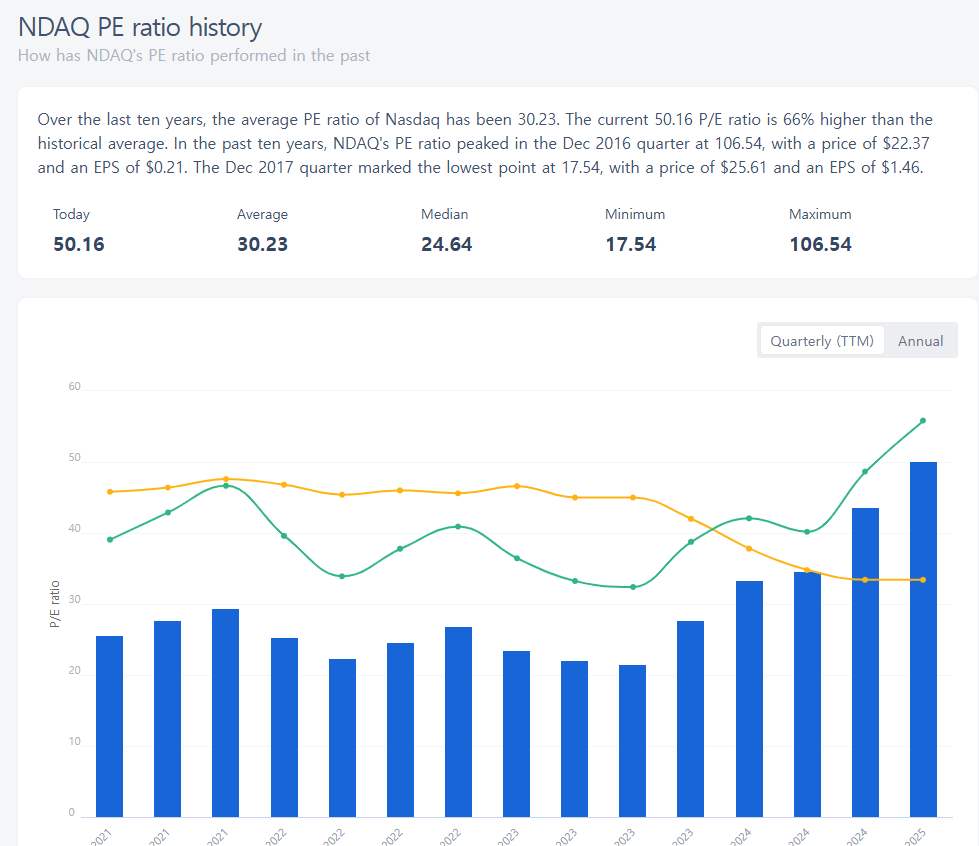Click the y-axis label 30
This screenshot has height=846, width=979.
pos(74,599)
